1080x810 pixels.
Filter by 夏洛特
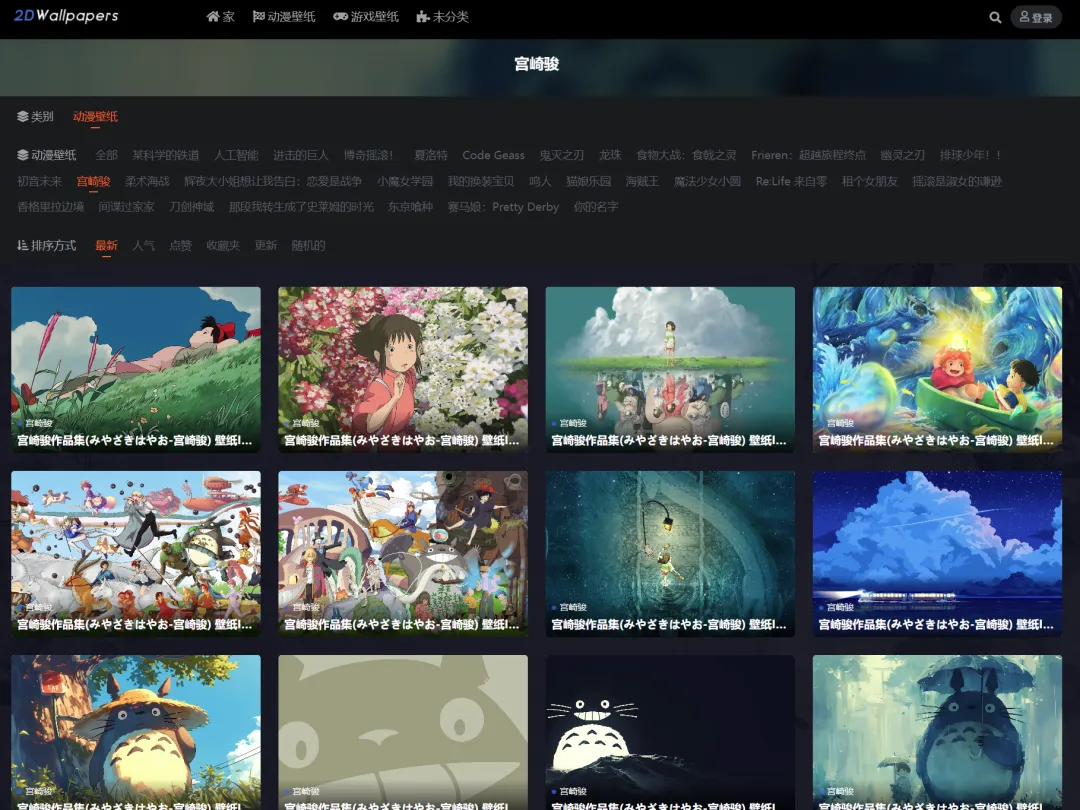[x=430, y=155]
